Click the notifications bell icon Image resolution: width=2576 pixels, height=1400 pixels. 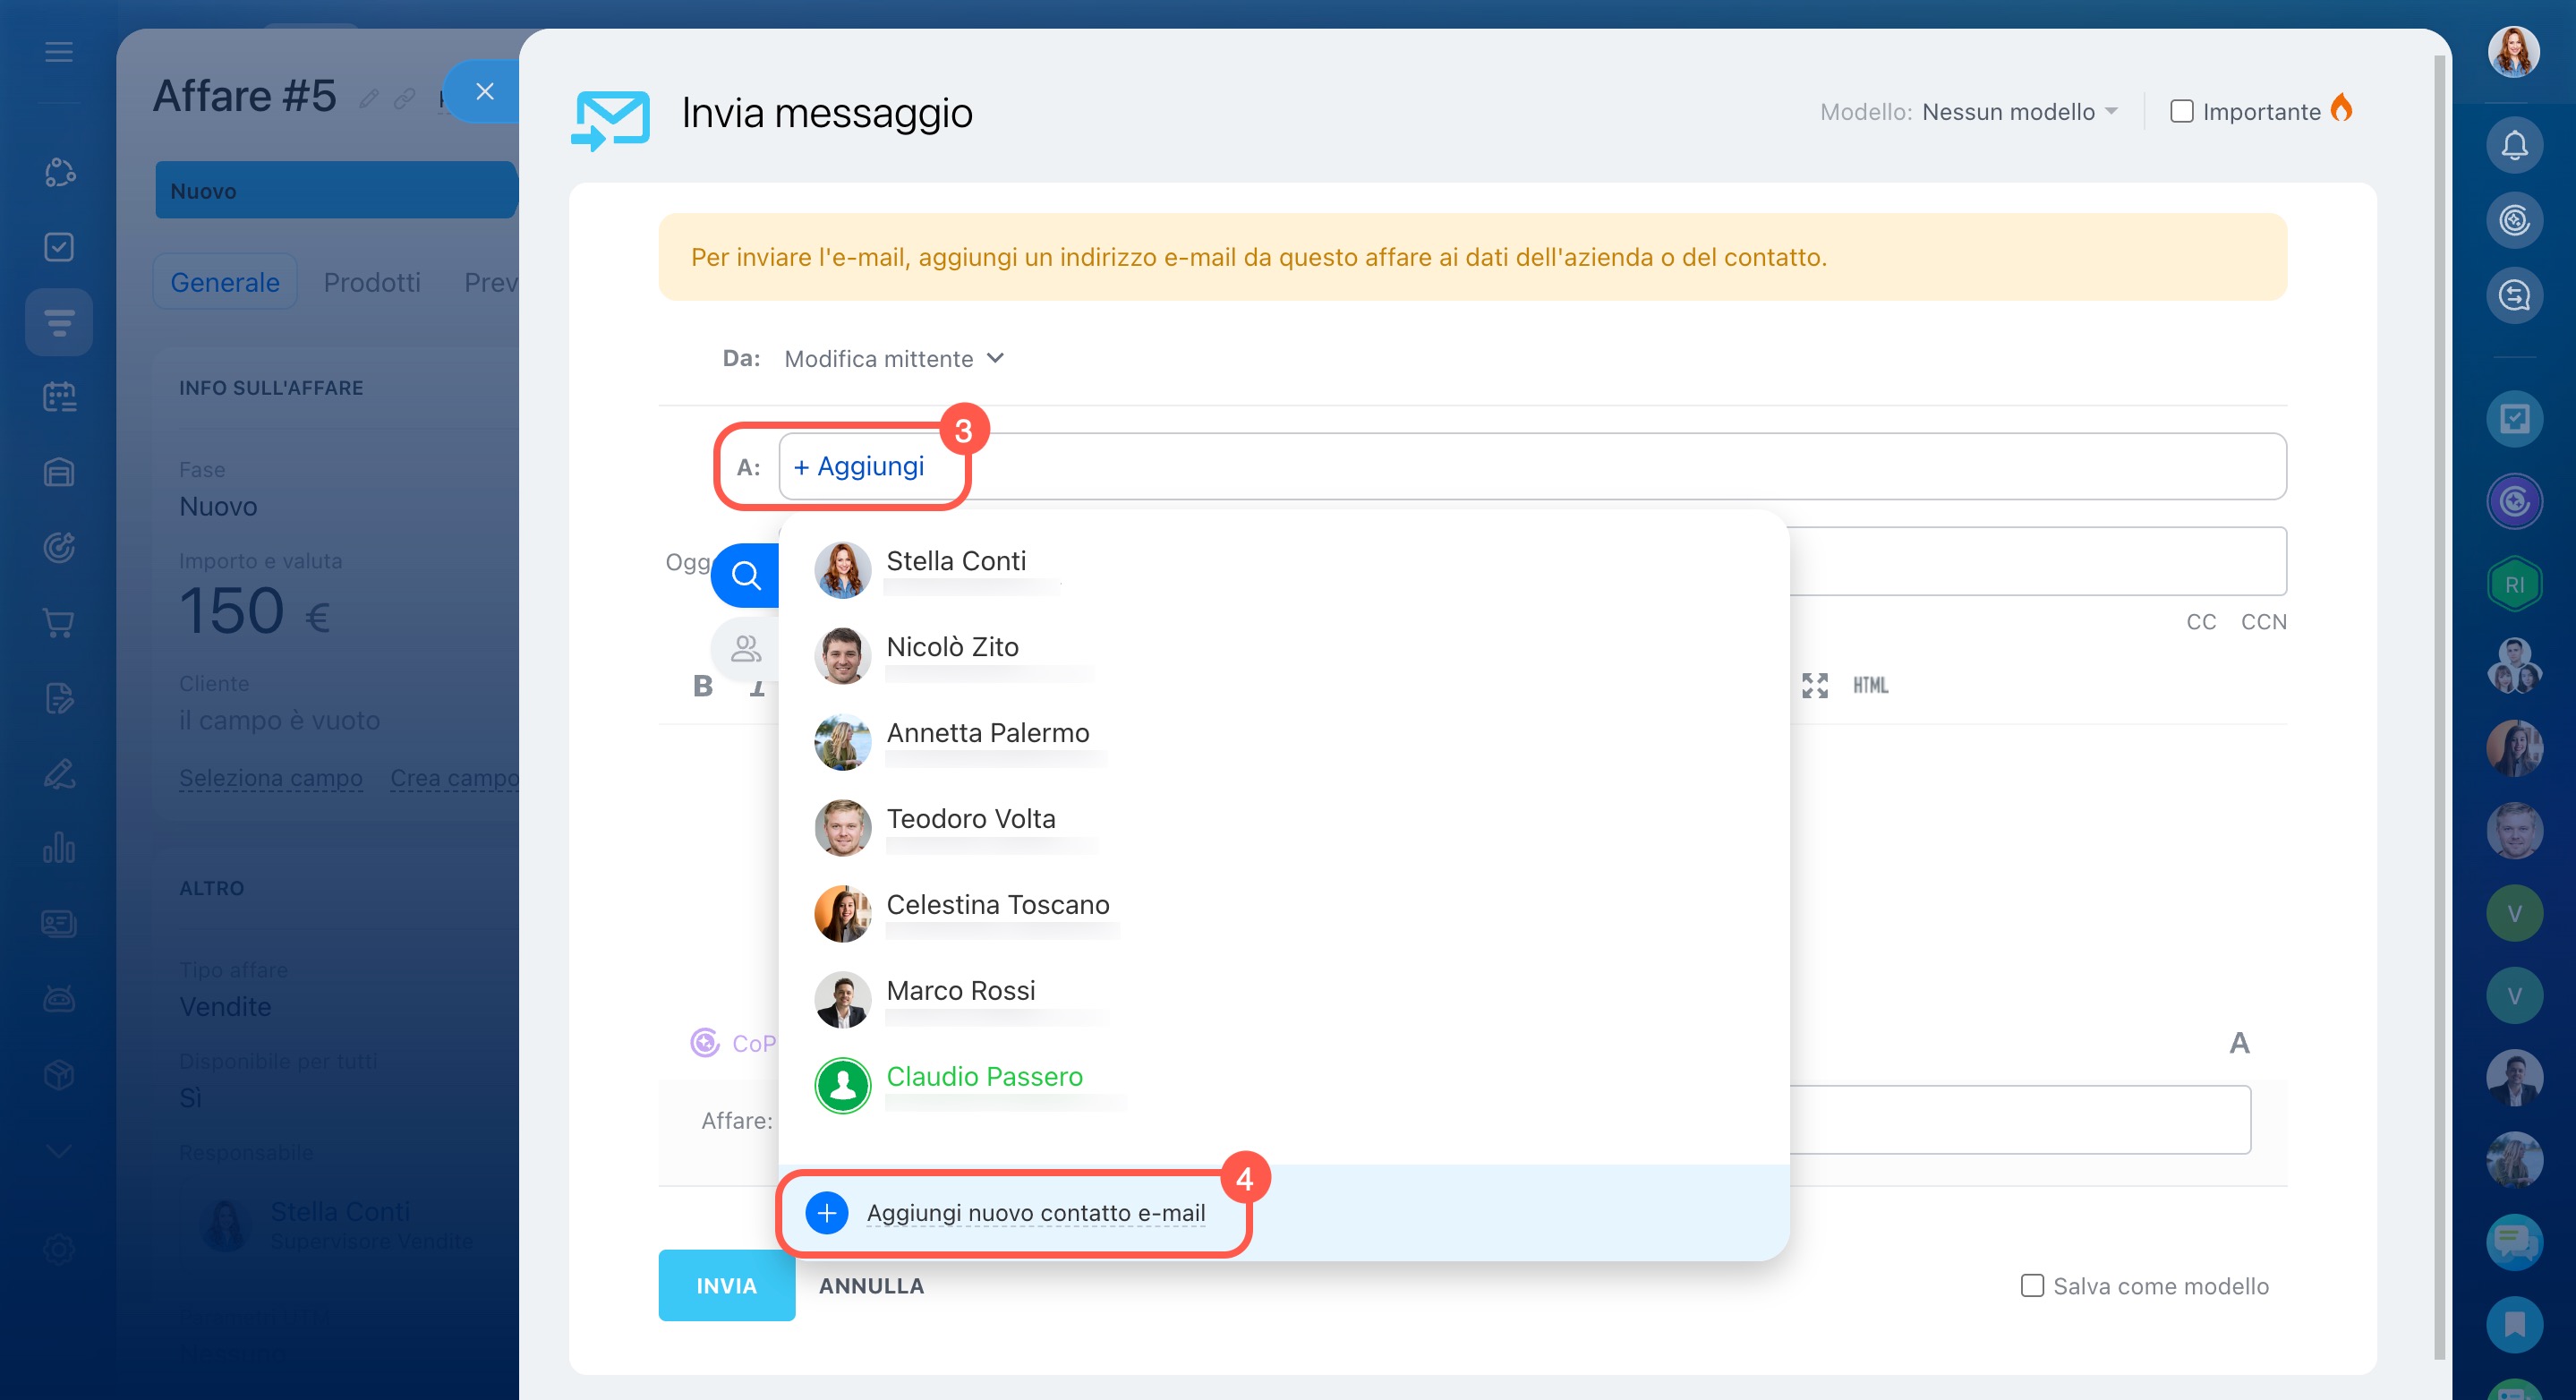(2514, 145)
